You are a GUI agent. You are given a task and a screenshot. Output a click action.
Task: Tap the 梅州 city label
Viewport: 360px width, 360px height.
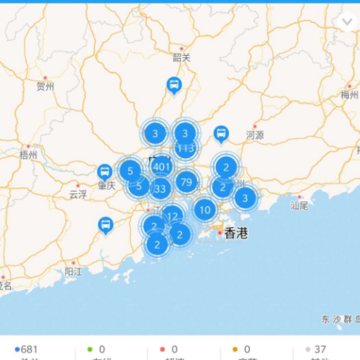pyautogui.click(x=349, y=95)
